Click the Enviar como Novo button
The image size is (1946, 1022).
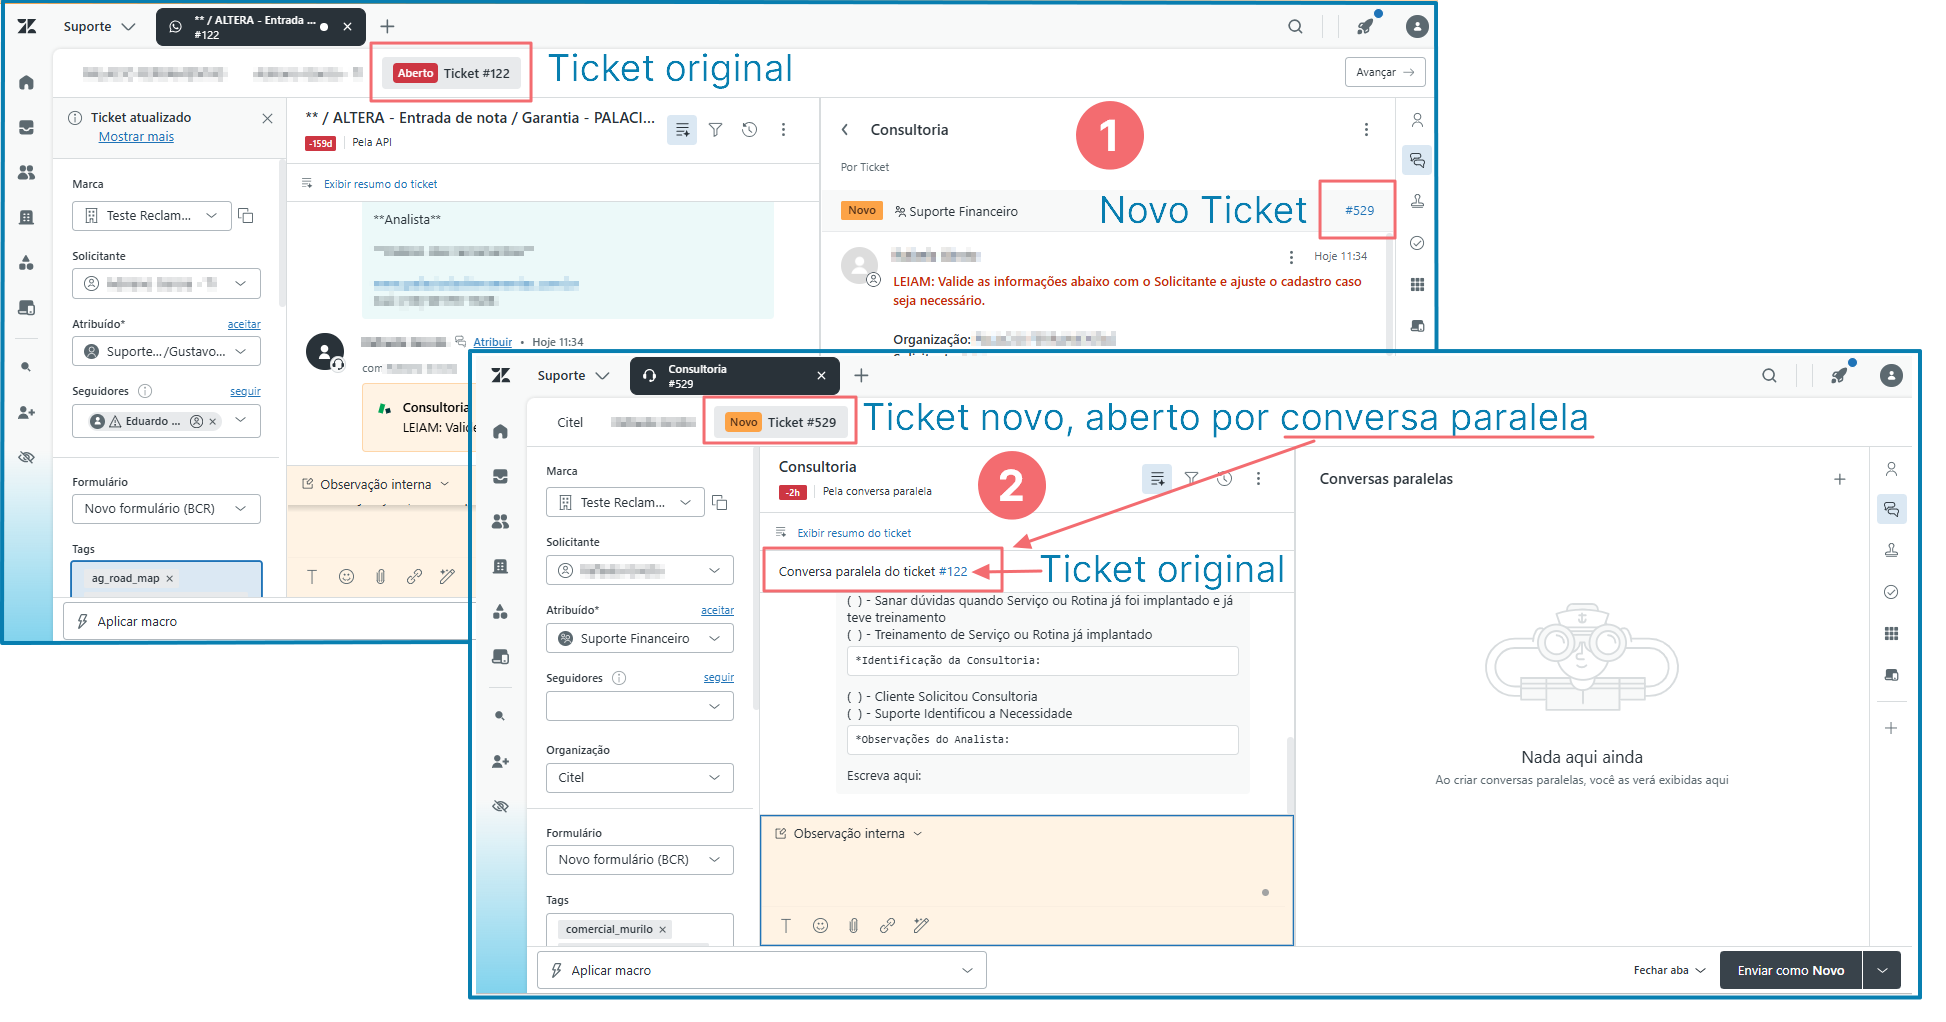coord(1791,970)
